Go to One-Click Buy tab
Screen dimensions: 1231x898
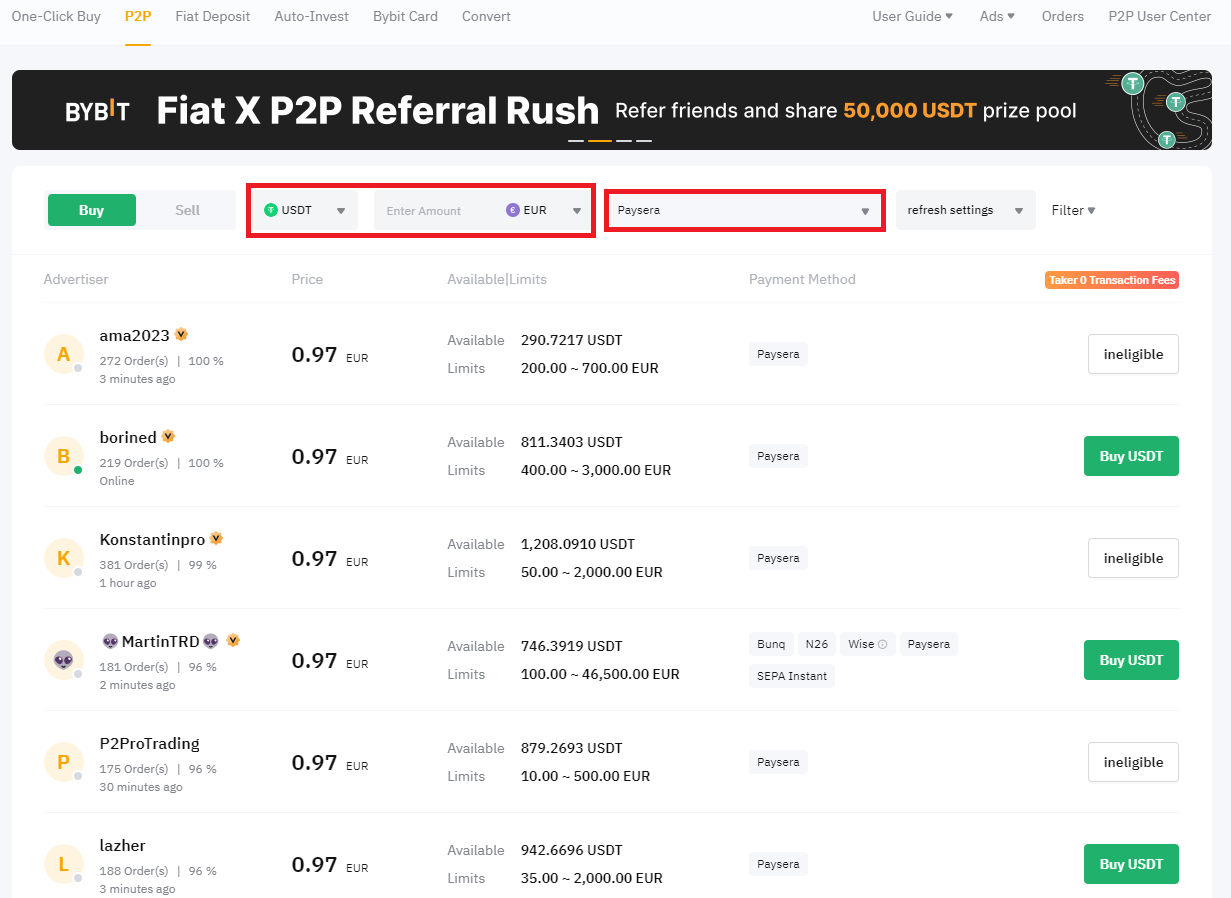click(56, 16)
